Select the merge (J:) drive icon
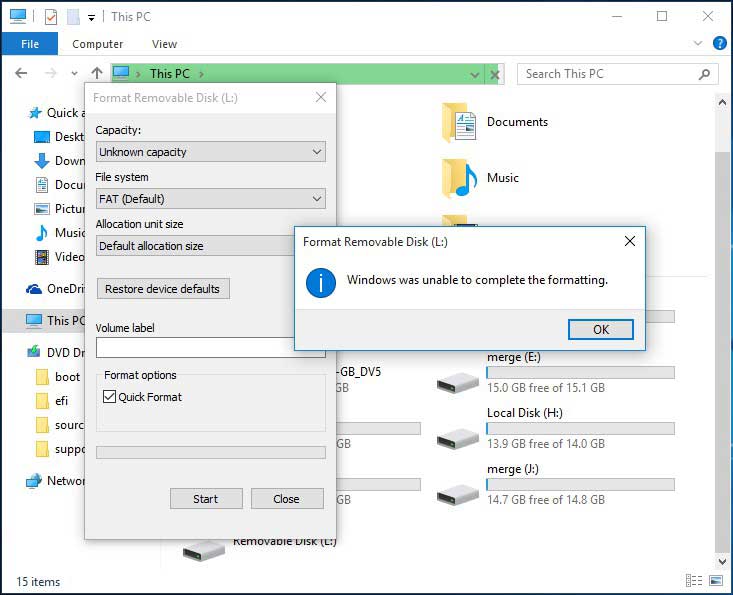Screen dimensions: 733x595 click(458, 495)
